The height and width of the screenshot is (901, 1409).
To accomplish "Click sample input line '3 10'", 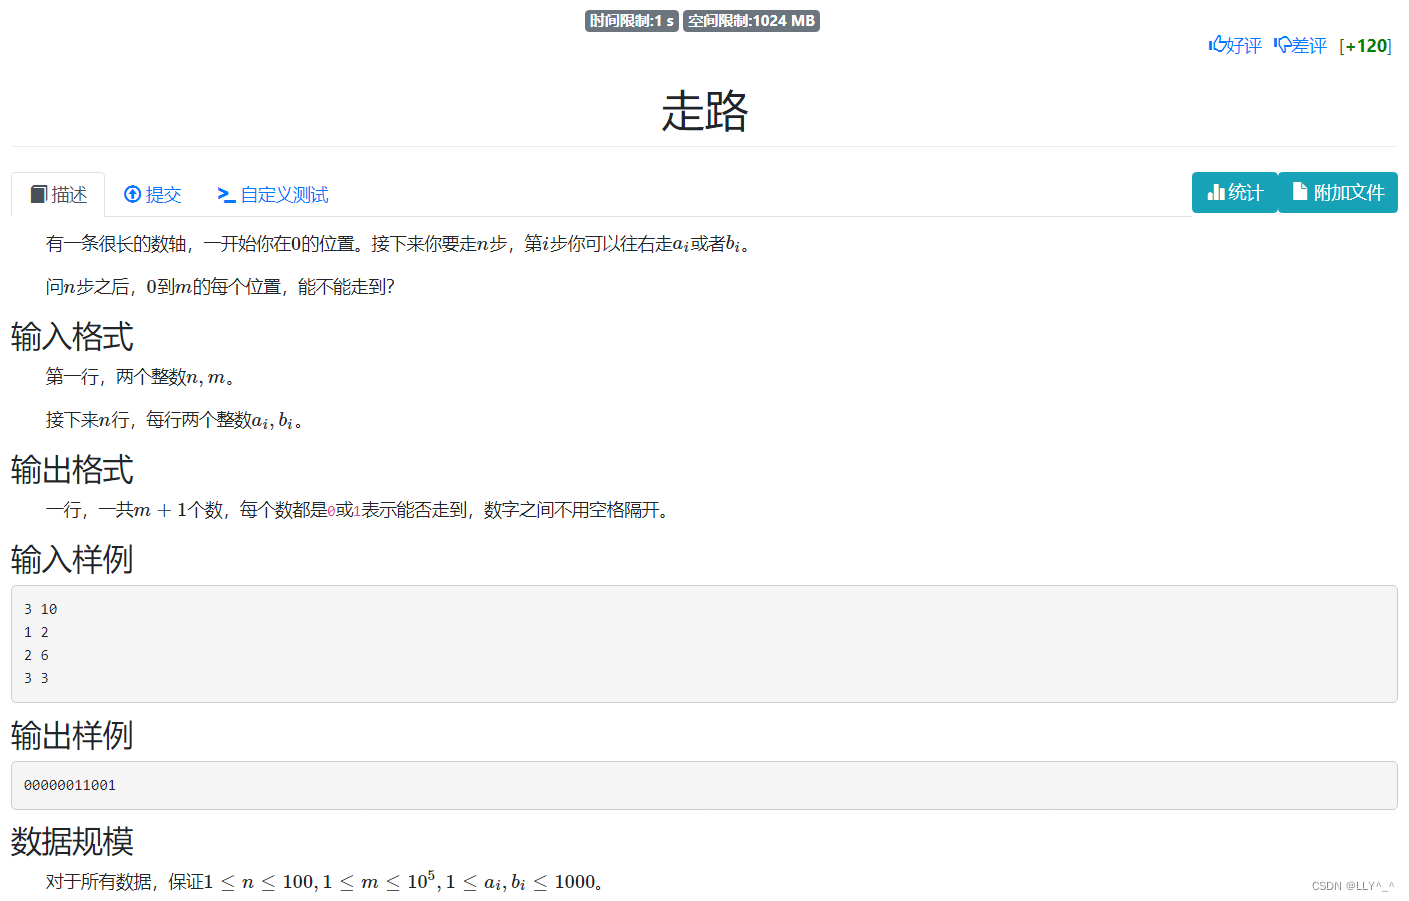I will 41,609.
